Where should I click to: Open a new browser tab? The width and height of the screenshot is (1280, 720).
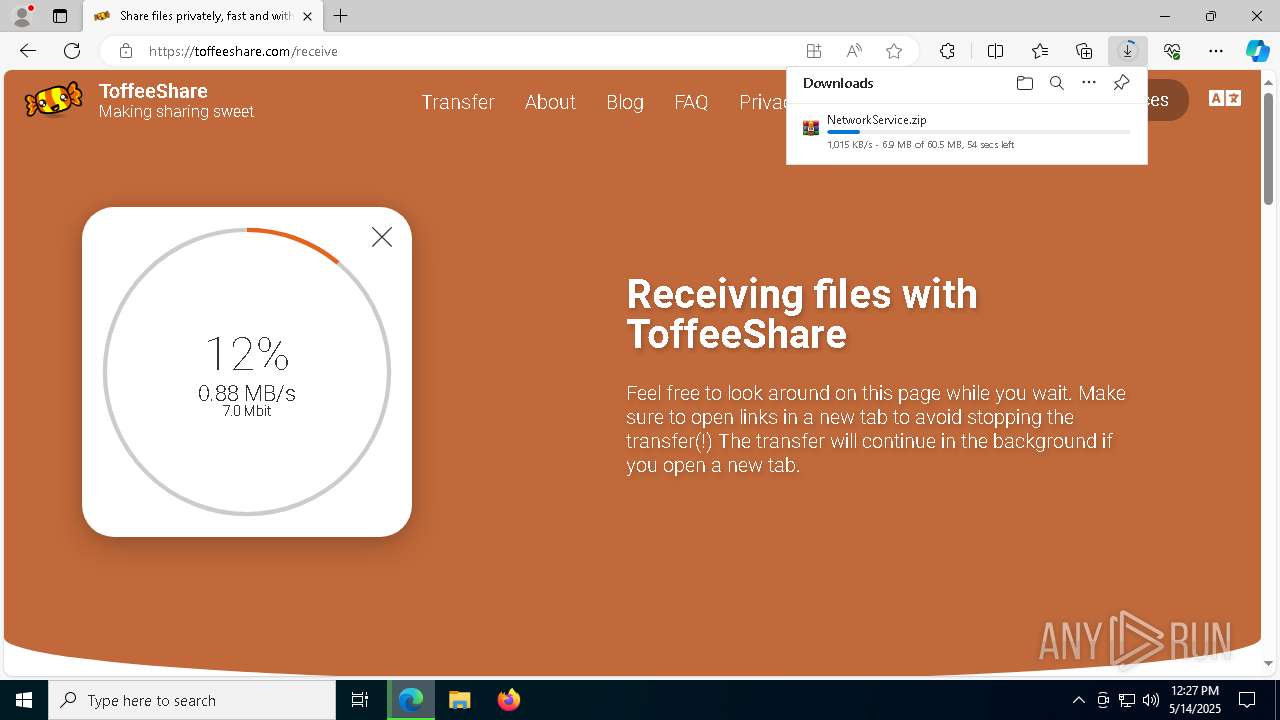coord(341,16)
